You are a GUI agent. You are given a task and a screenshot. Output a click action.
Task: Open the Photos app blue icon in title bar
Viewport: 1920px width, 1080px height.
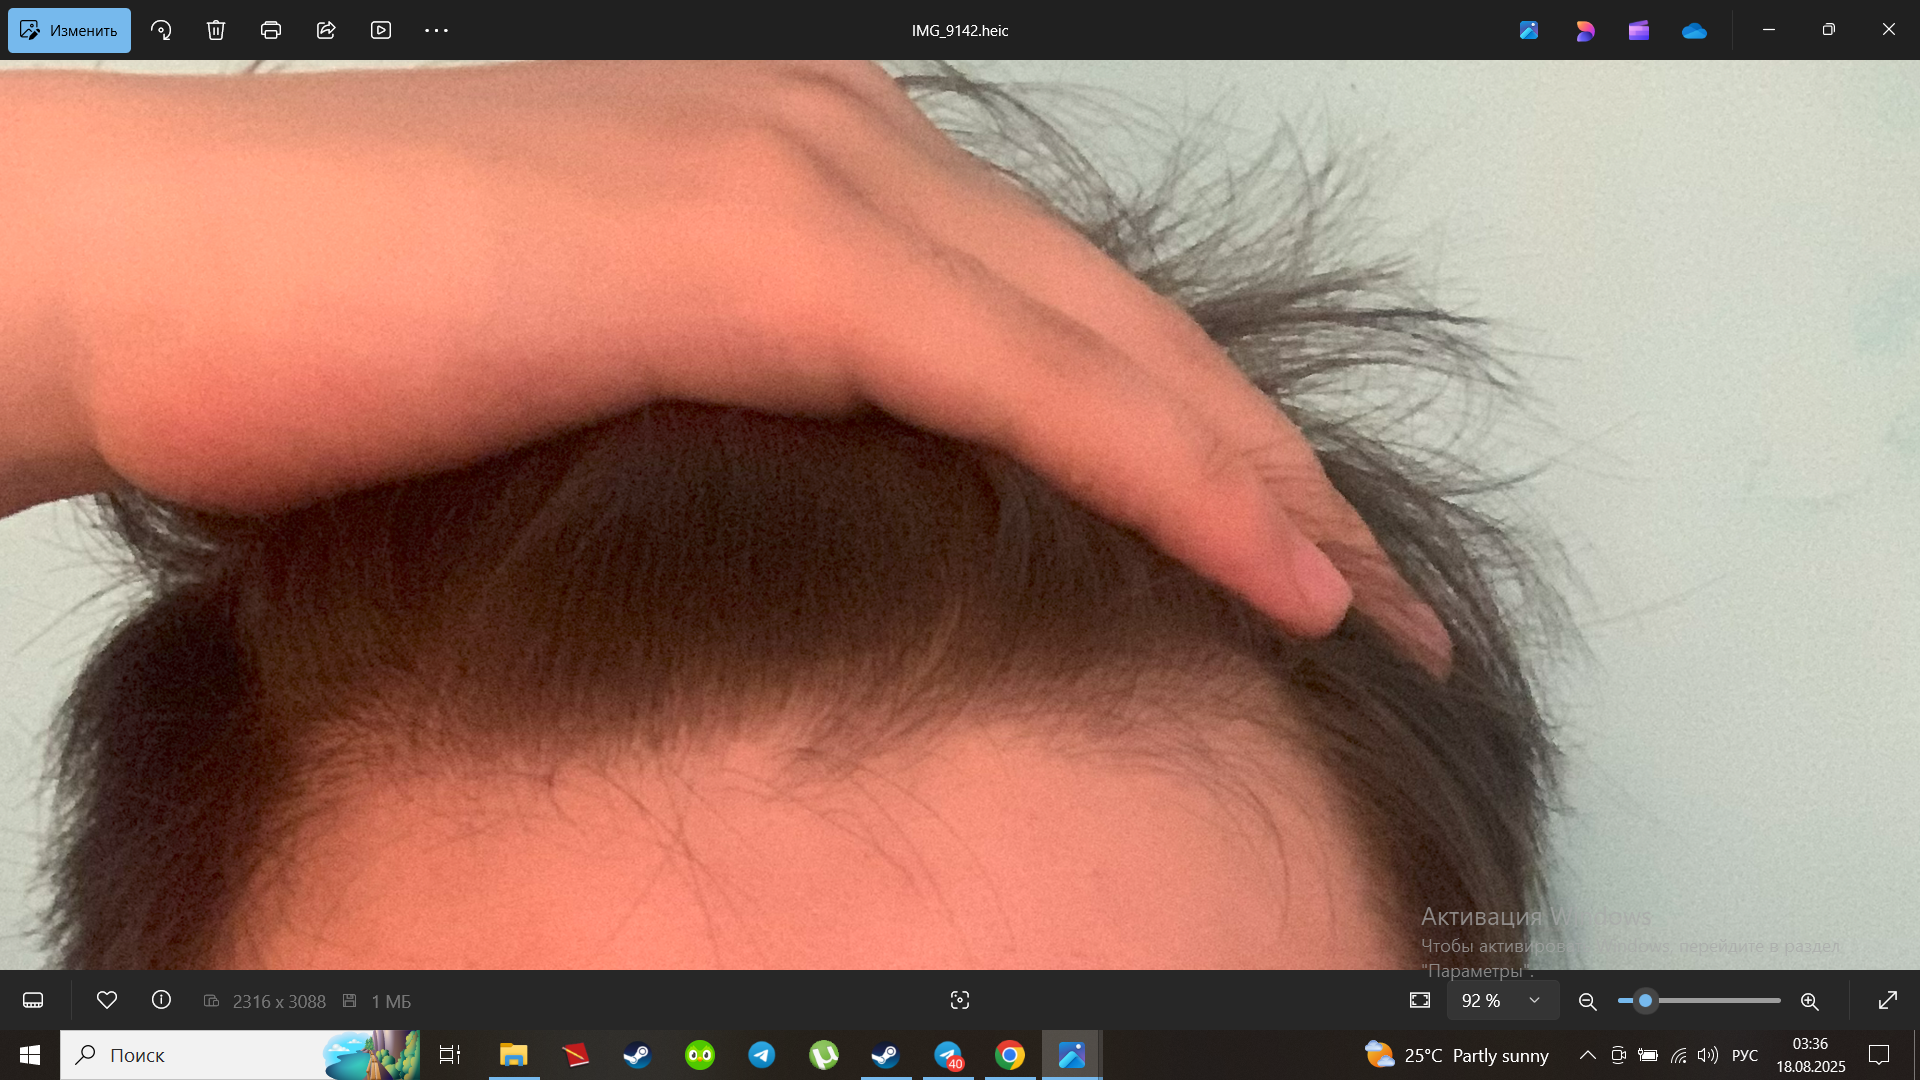pyautogui.click(x=1529, y=30)
